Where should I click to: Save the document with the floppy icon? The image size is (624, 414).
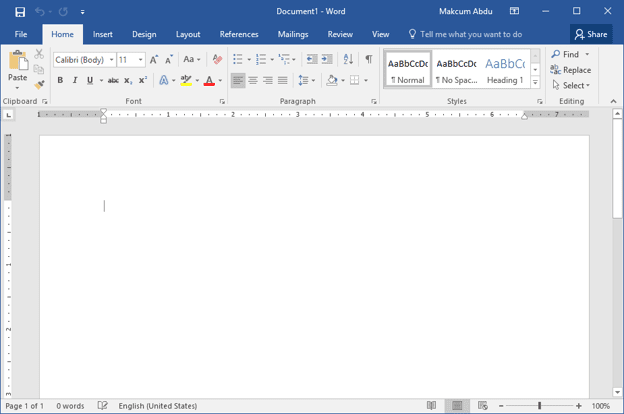point(20,12)
